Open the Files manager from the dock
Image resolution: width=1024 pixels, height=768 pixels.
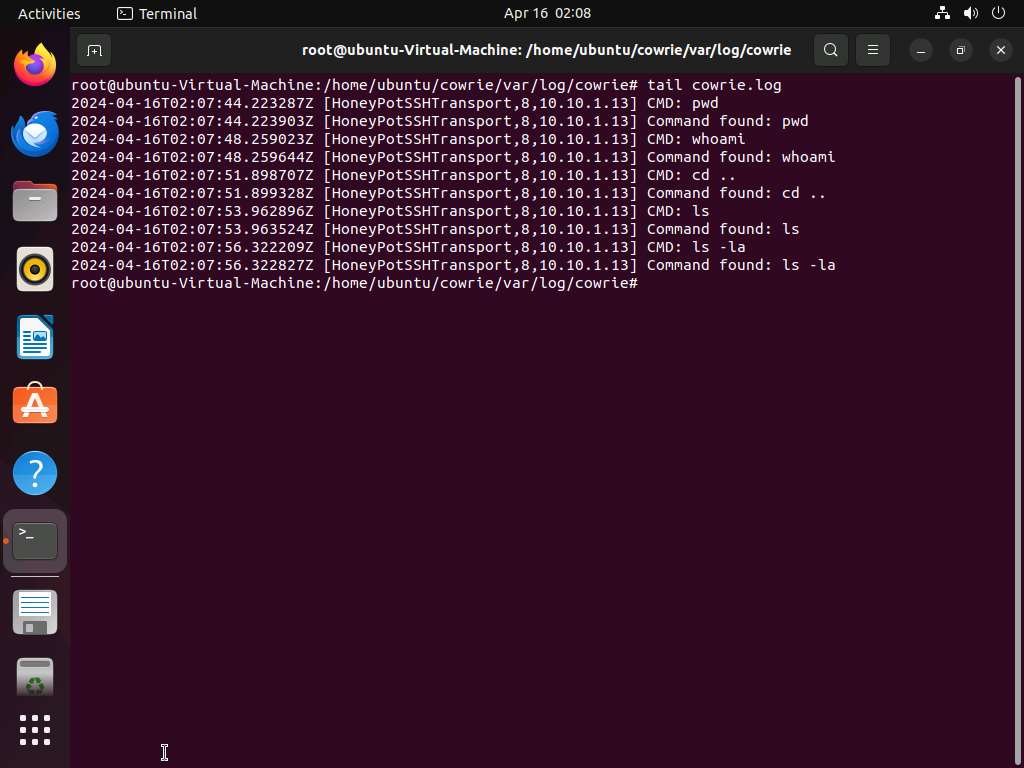35,201
